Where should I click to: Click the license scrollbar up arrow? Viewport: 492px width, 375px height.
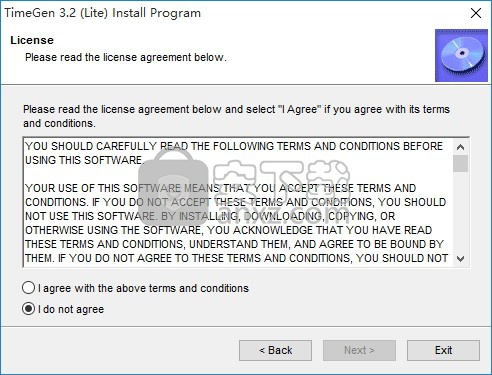tap(460, 147)
